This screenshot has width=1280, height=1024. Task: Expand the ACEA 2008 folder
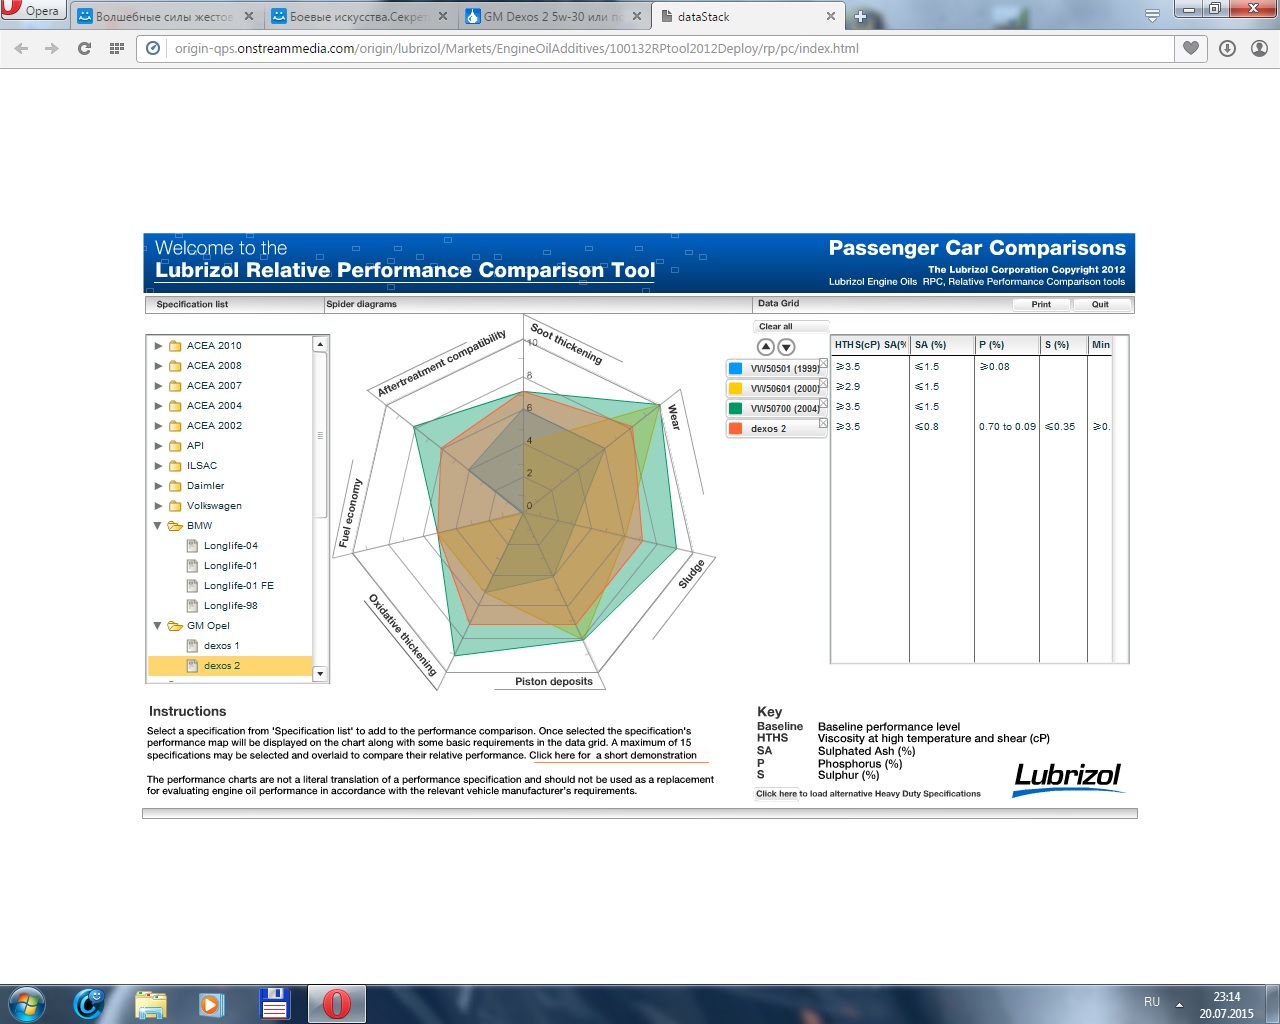pos(158,366)
